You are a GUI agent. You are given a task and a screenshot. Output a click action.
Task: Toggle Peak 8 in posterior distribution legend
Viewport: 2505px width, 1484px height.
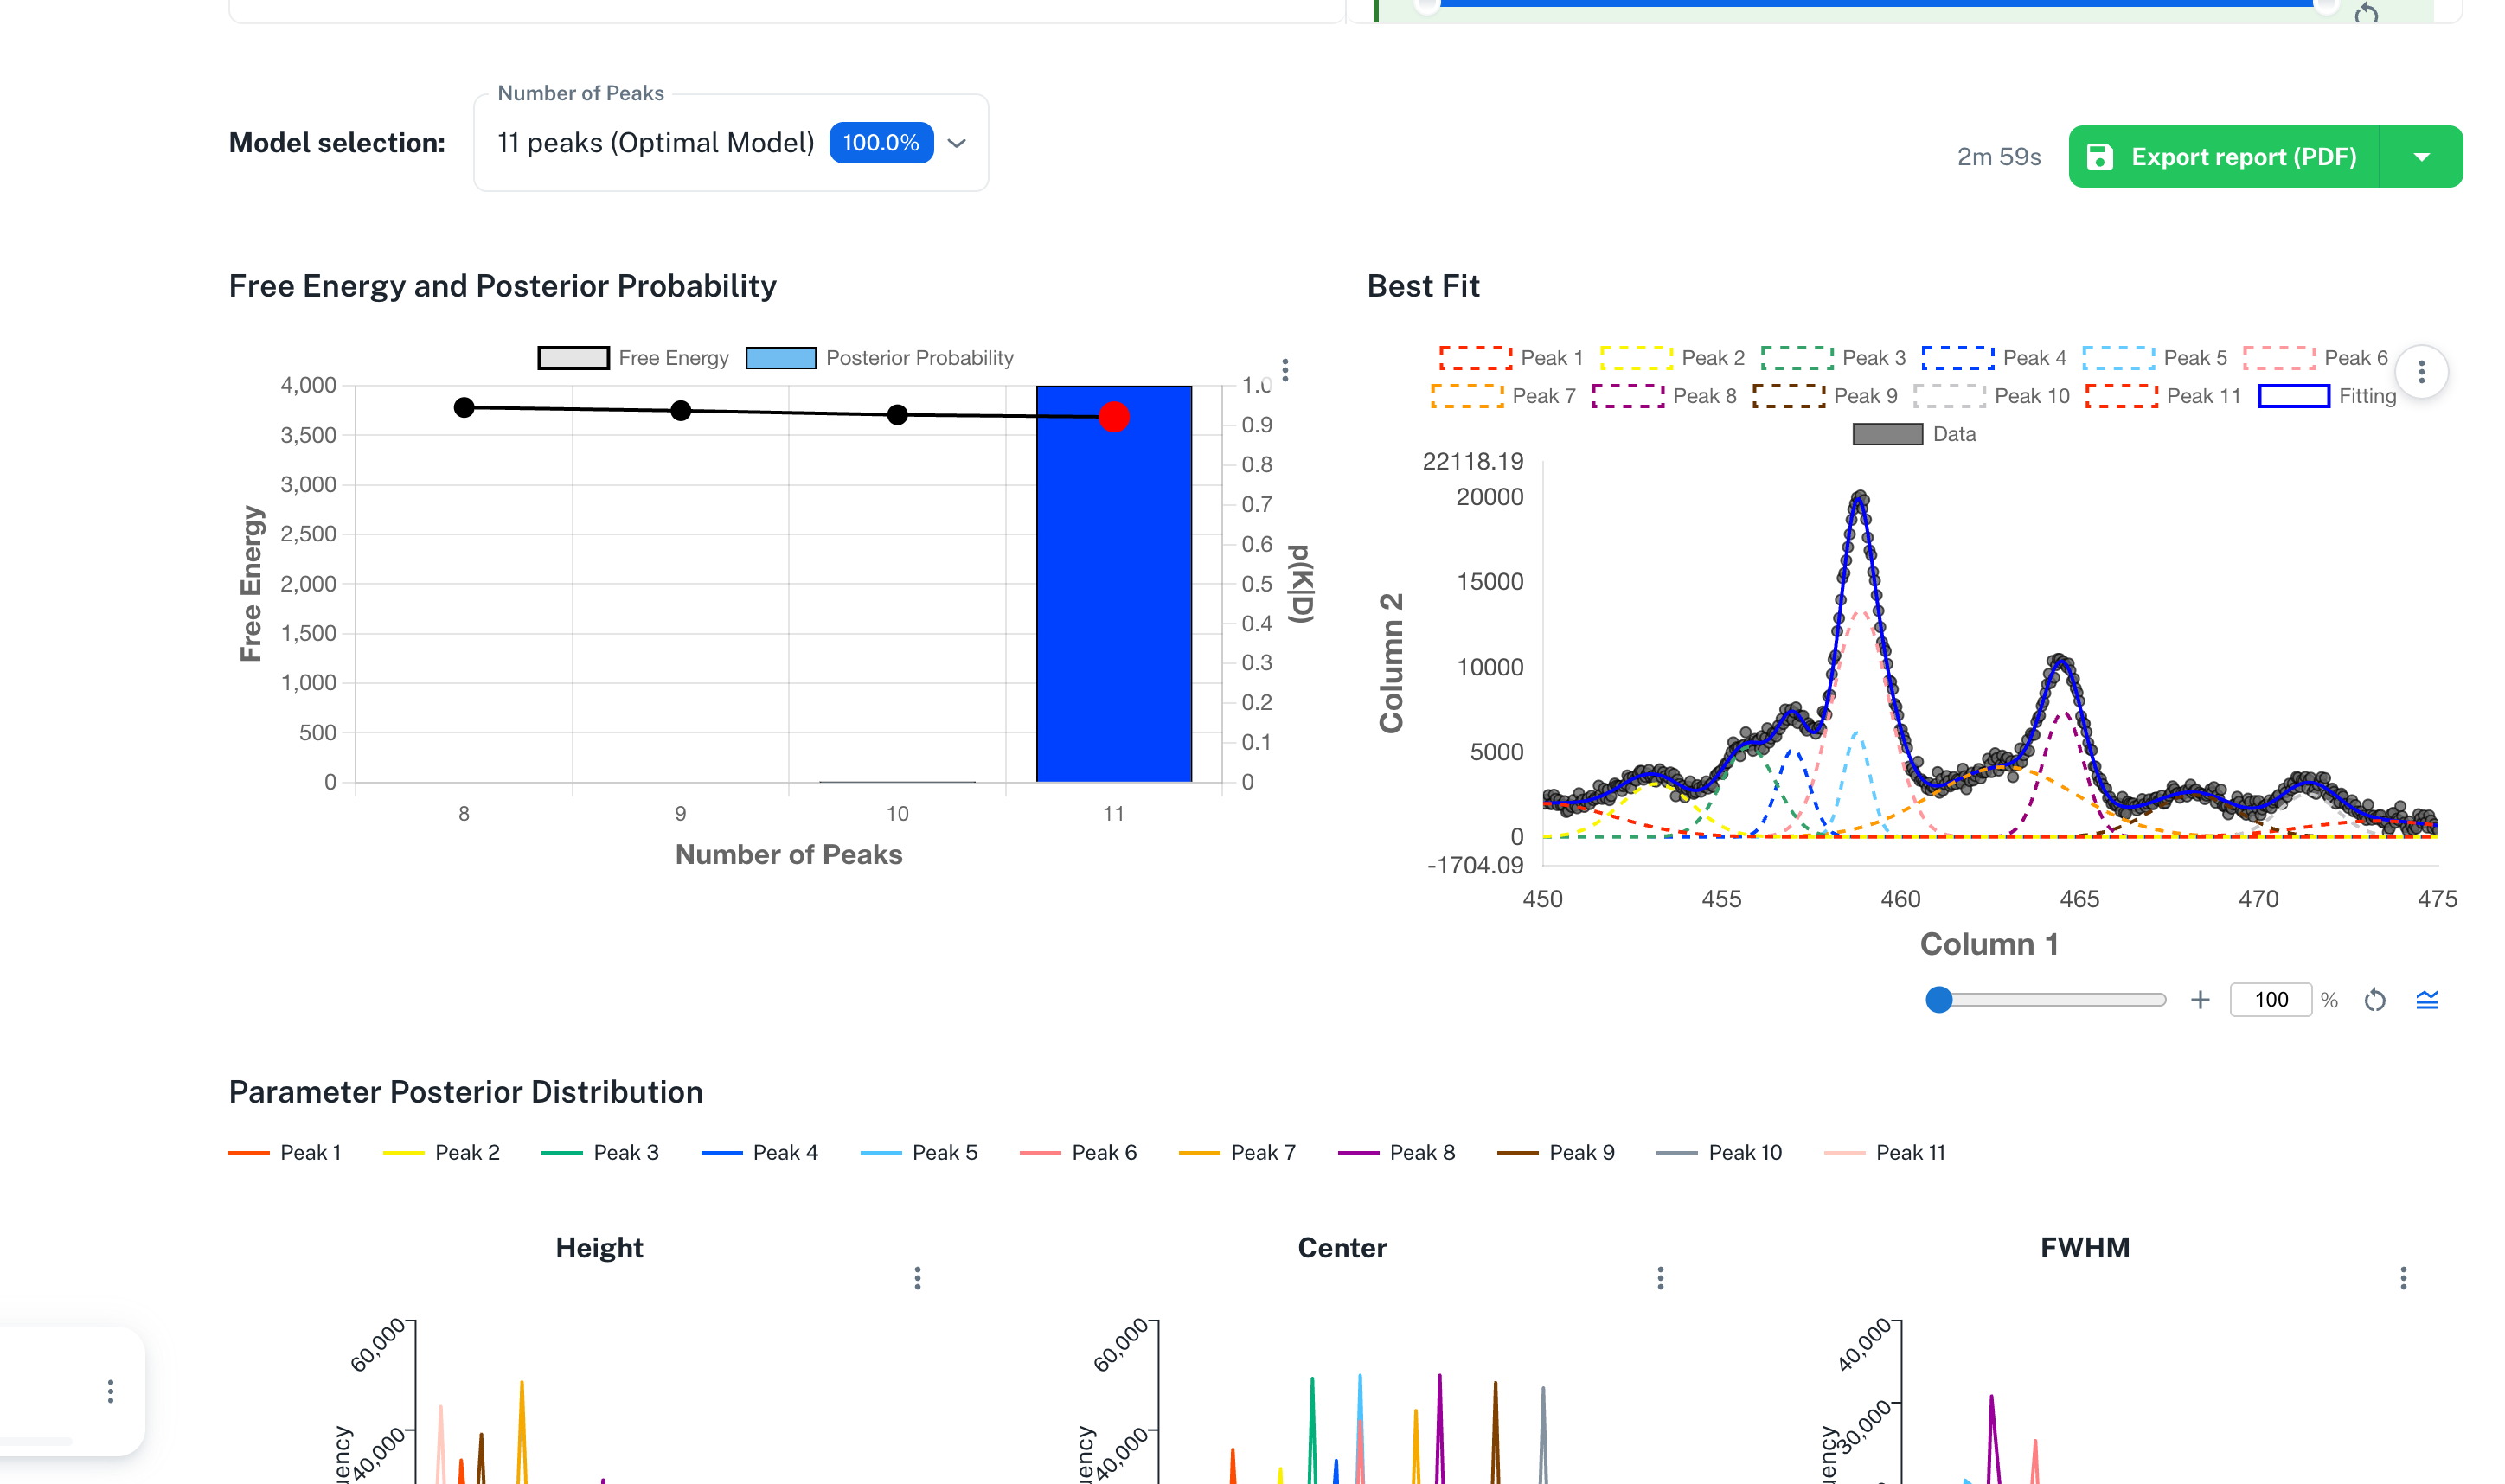(x=1396, y=1153)
